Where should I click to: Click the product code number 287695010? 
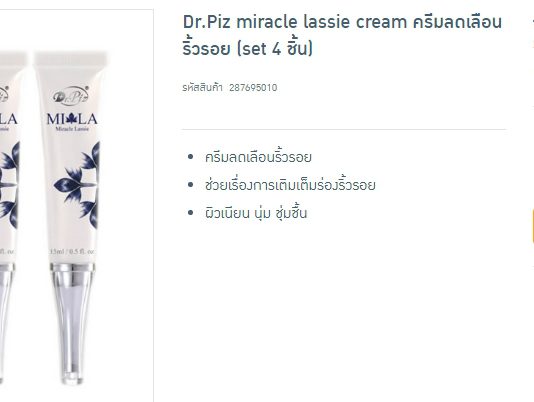(x=253, y=88)
